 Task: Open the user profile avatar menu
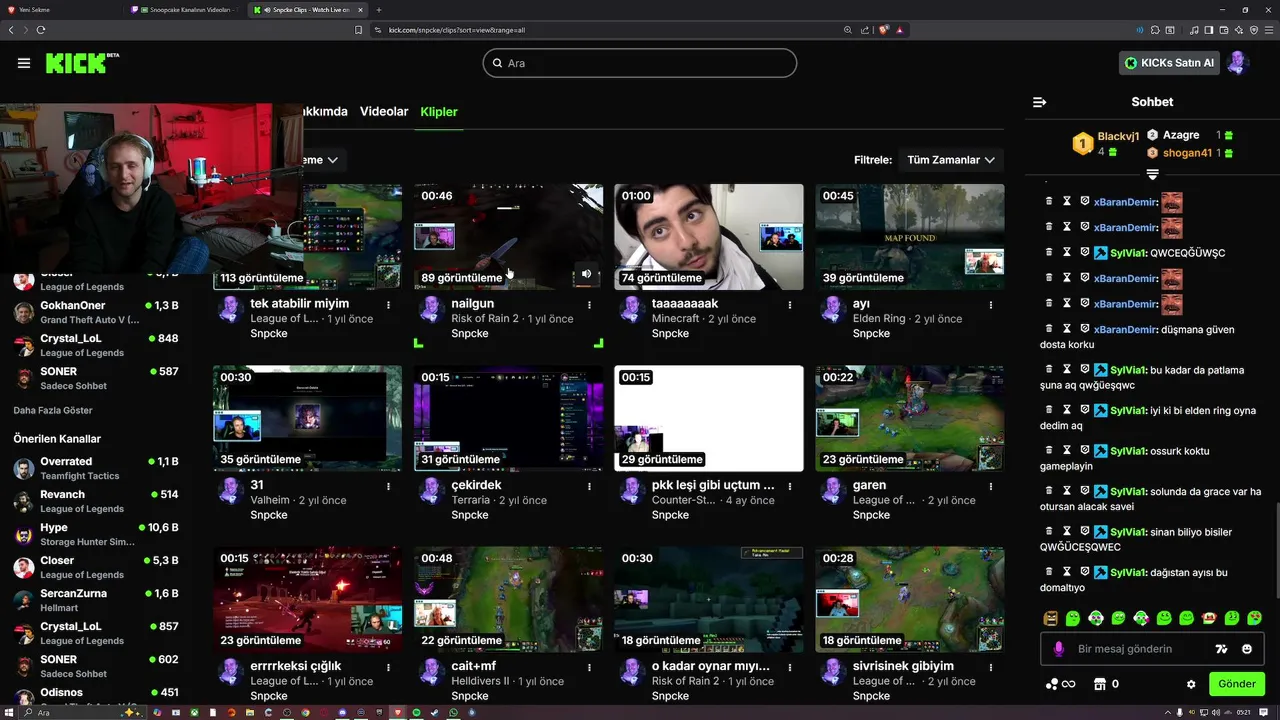point(1238,63)
